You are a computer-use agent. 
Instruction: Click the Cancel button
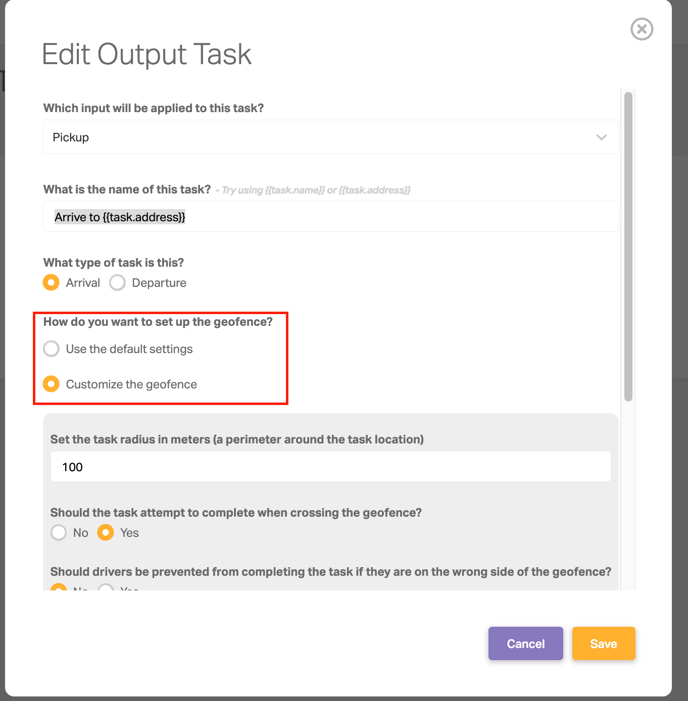pos(525,643)
